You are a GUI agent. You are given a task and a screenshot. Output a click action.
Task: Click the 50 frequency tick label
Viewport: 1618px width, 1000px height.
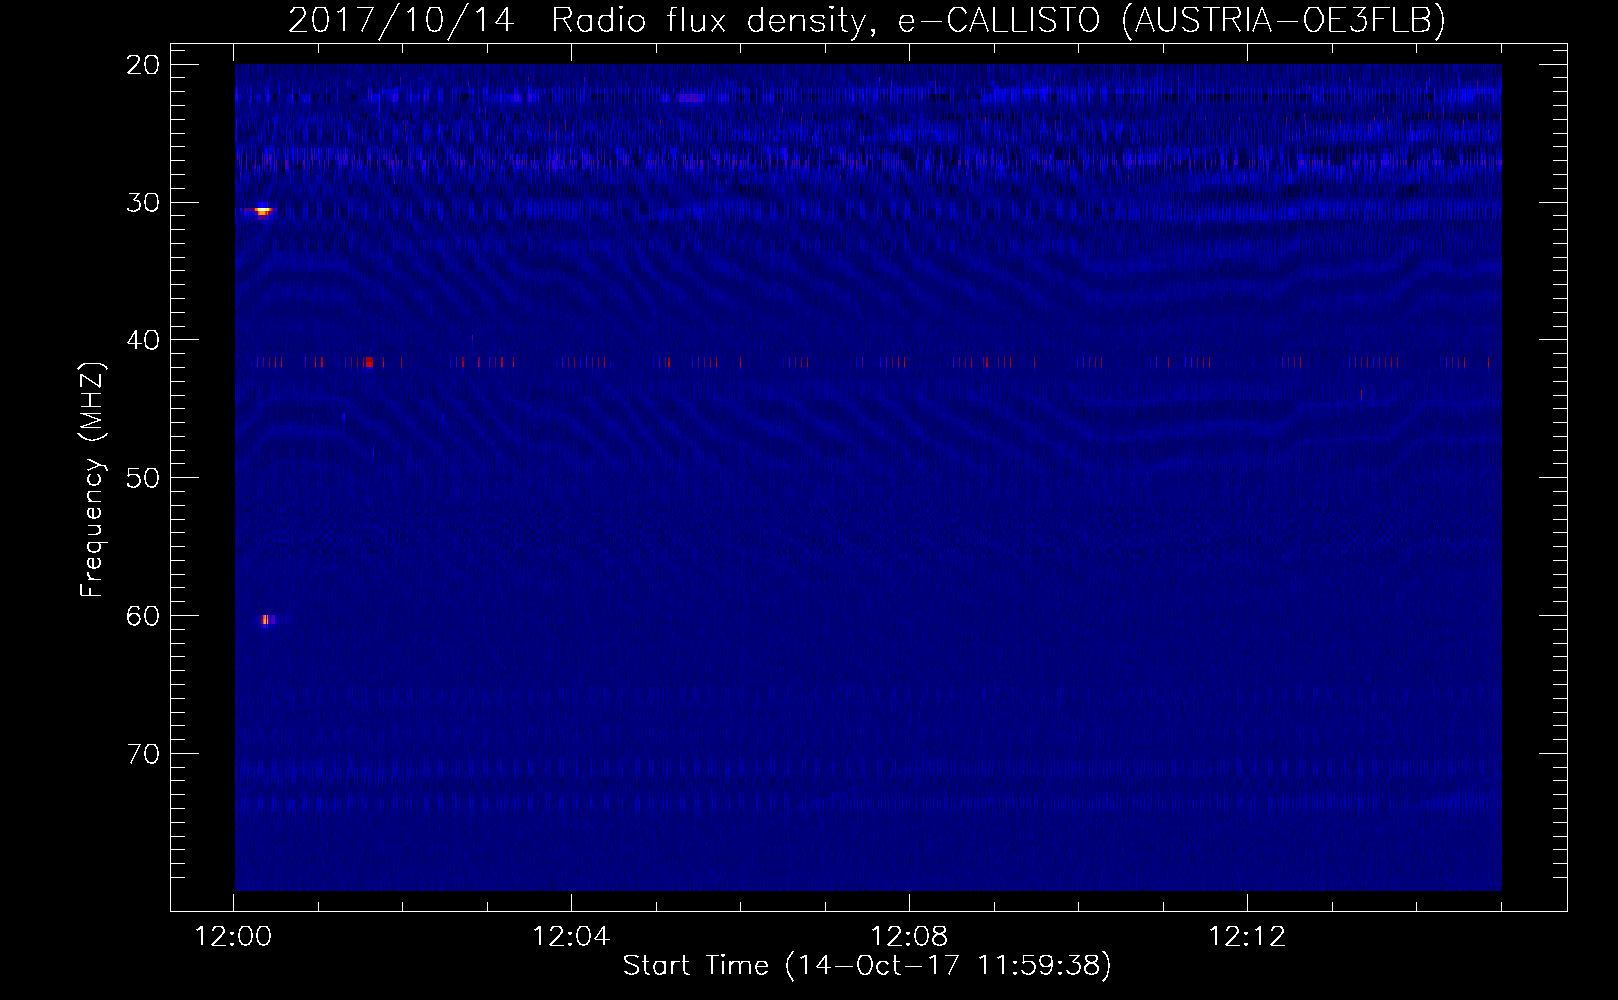pos(143,478)
